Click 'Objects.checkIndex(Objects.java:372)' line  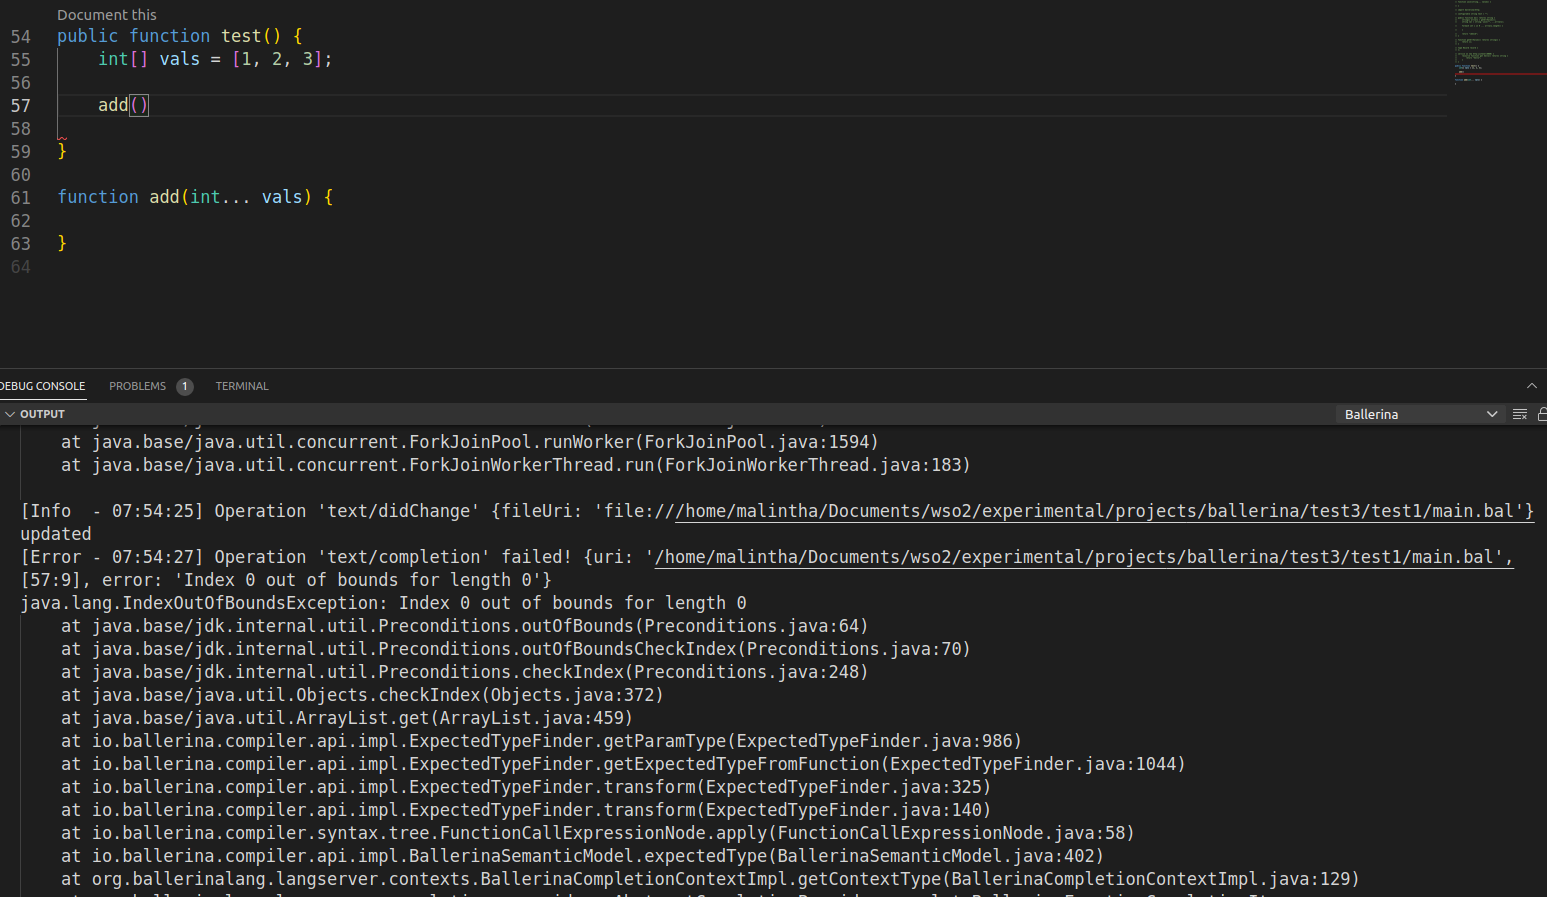(x=362, y=695)
